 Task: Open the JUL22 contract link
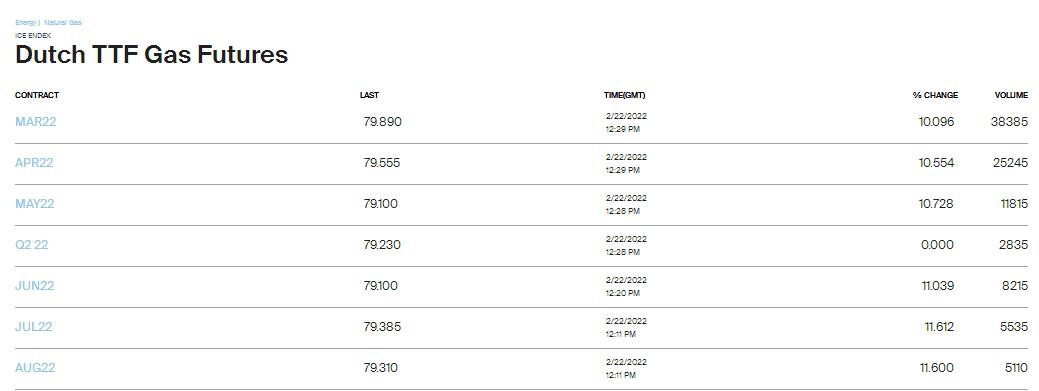point(34,327)
